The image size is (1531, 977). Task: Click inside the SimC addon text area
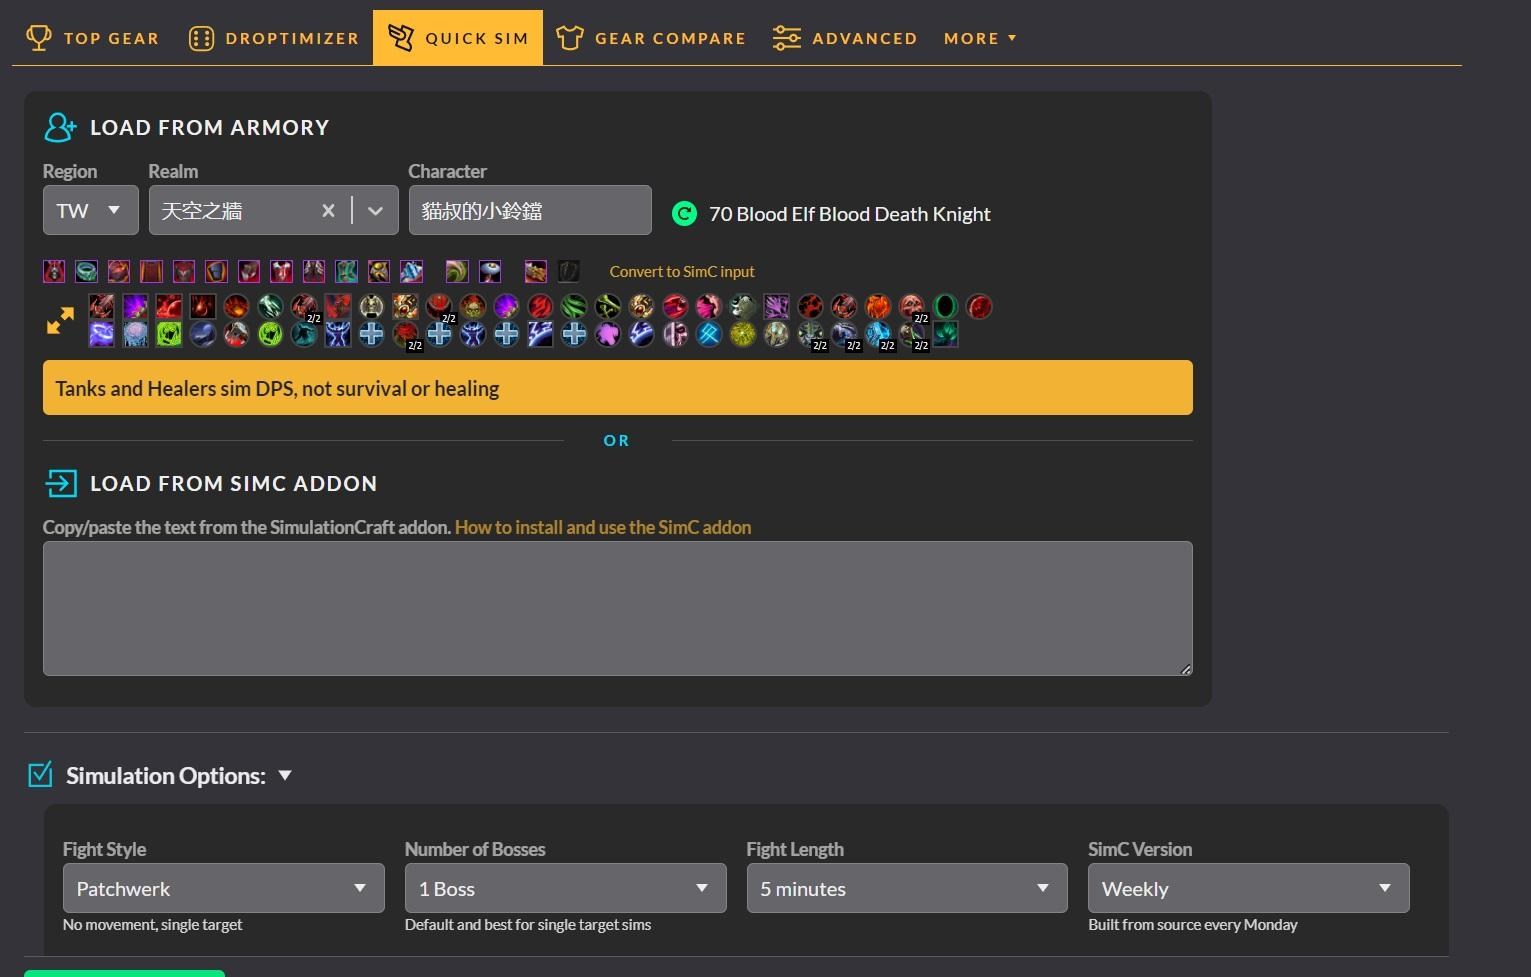click(617, 608)
